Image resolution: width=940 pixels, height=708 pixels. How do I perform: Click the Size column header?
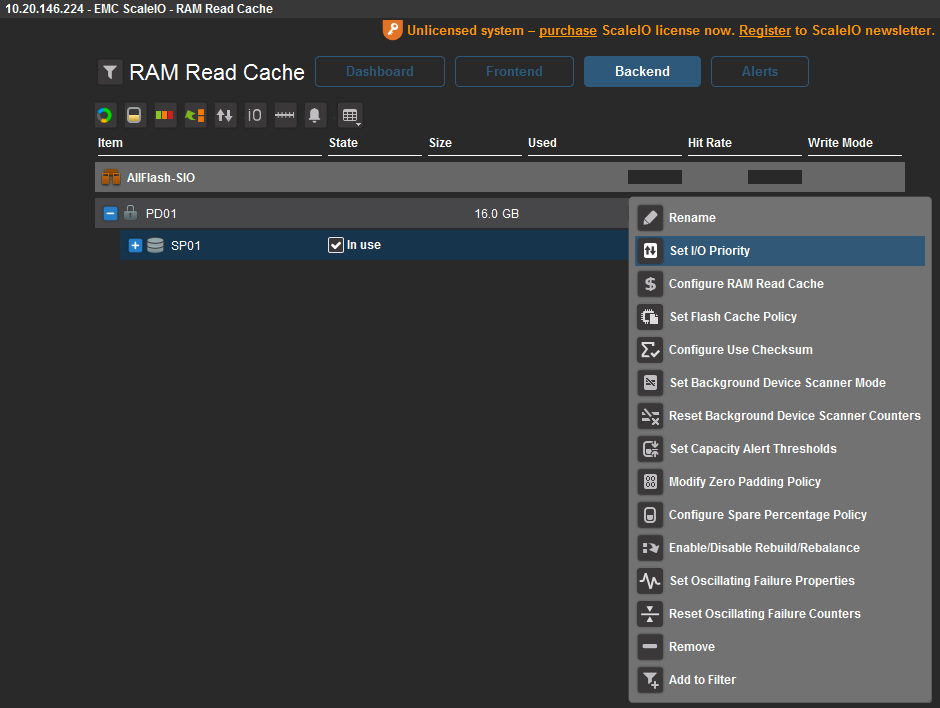click(x=440, y=143)
